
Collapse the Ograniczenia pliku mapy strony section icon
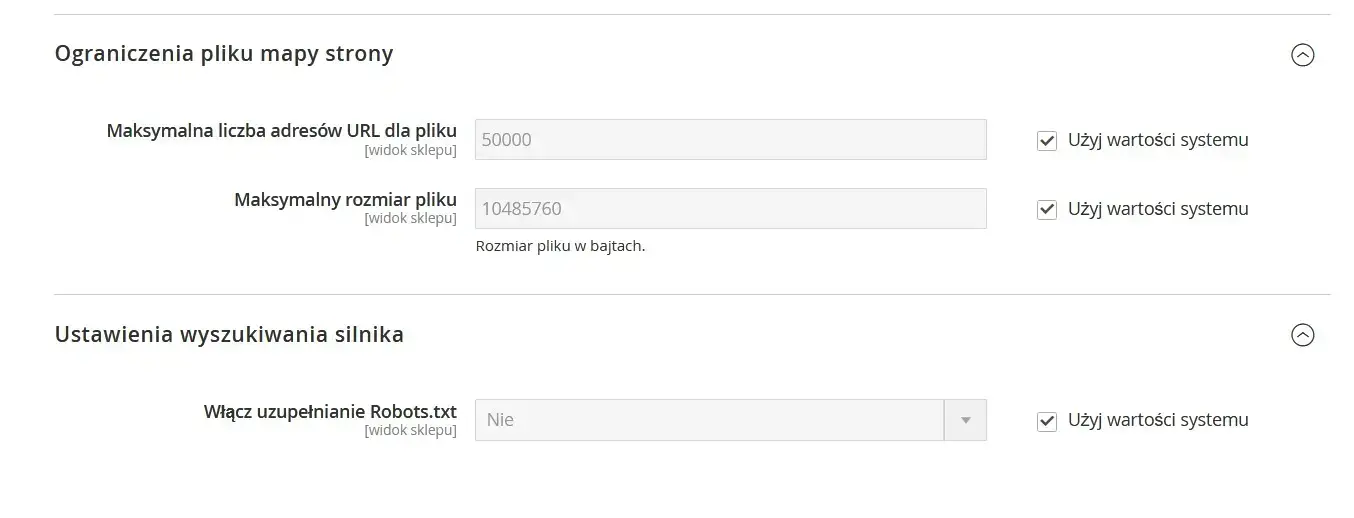pyautogui.click(x=1302, y=55)
